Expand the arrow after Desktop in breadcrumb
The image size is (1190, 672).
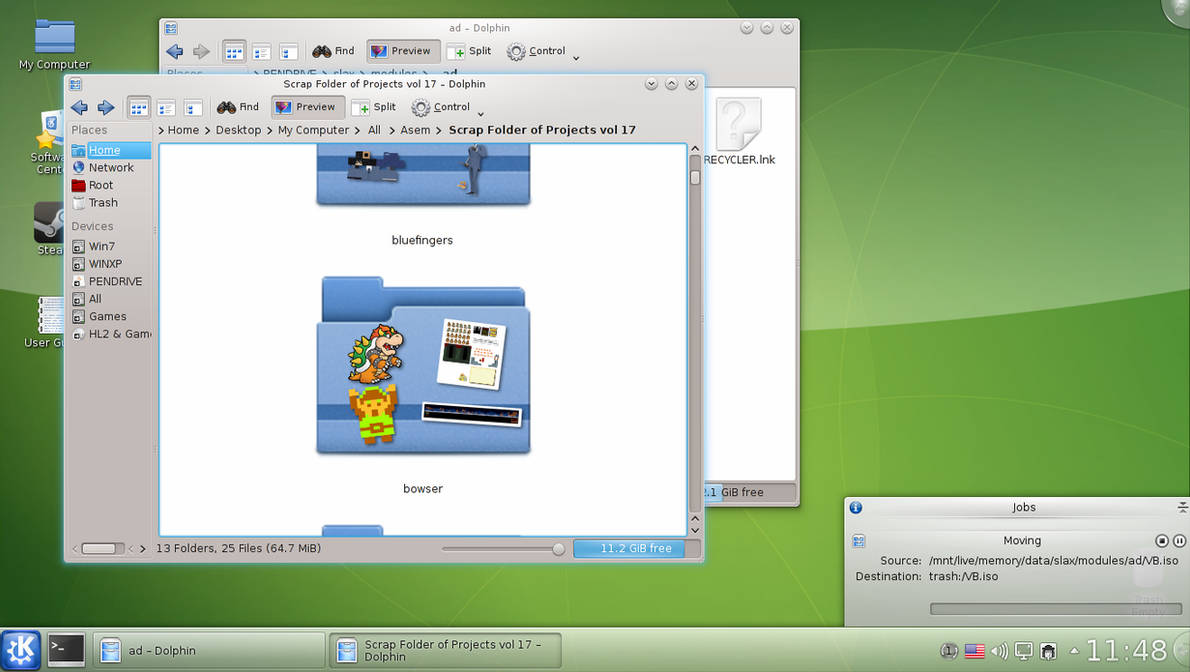269,131
